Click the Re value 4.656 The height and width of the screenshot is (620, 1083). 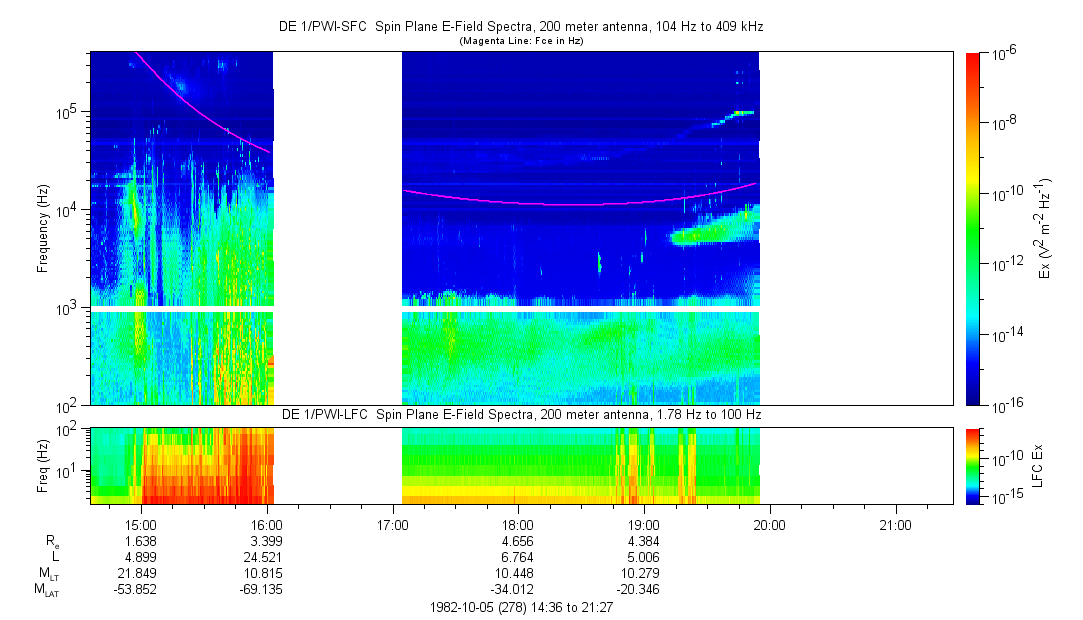518,540
